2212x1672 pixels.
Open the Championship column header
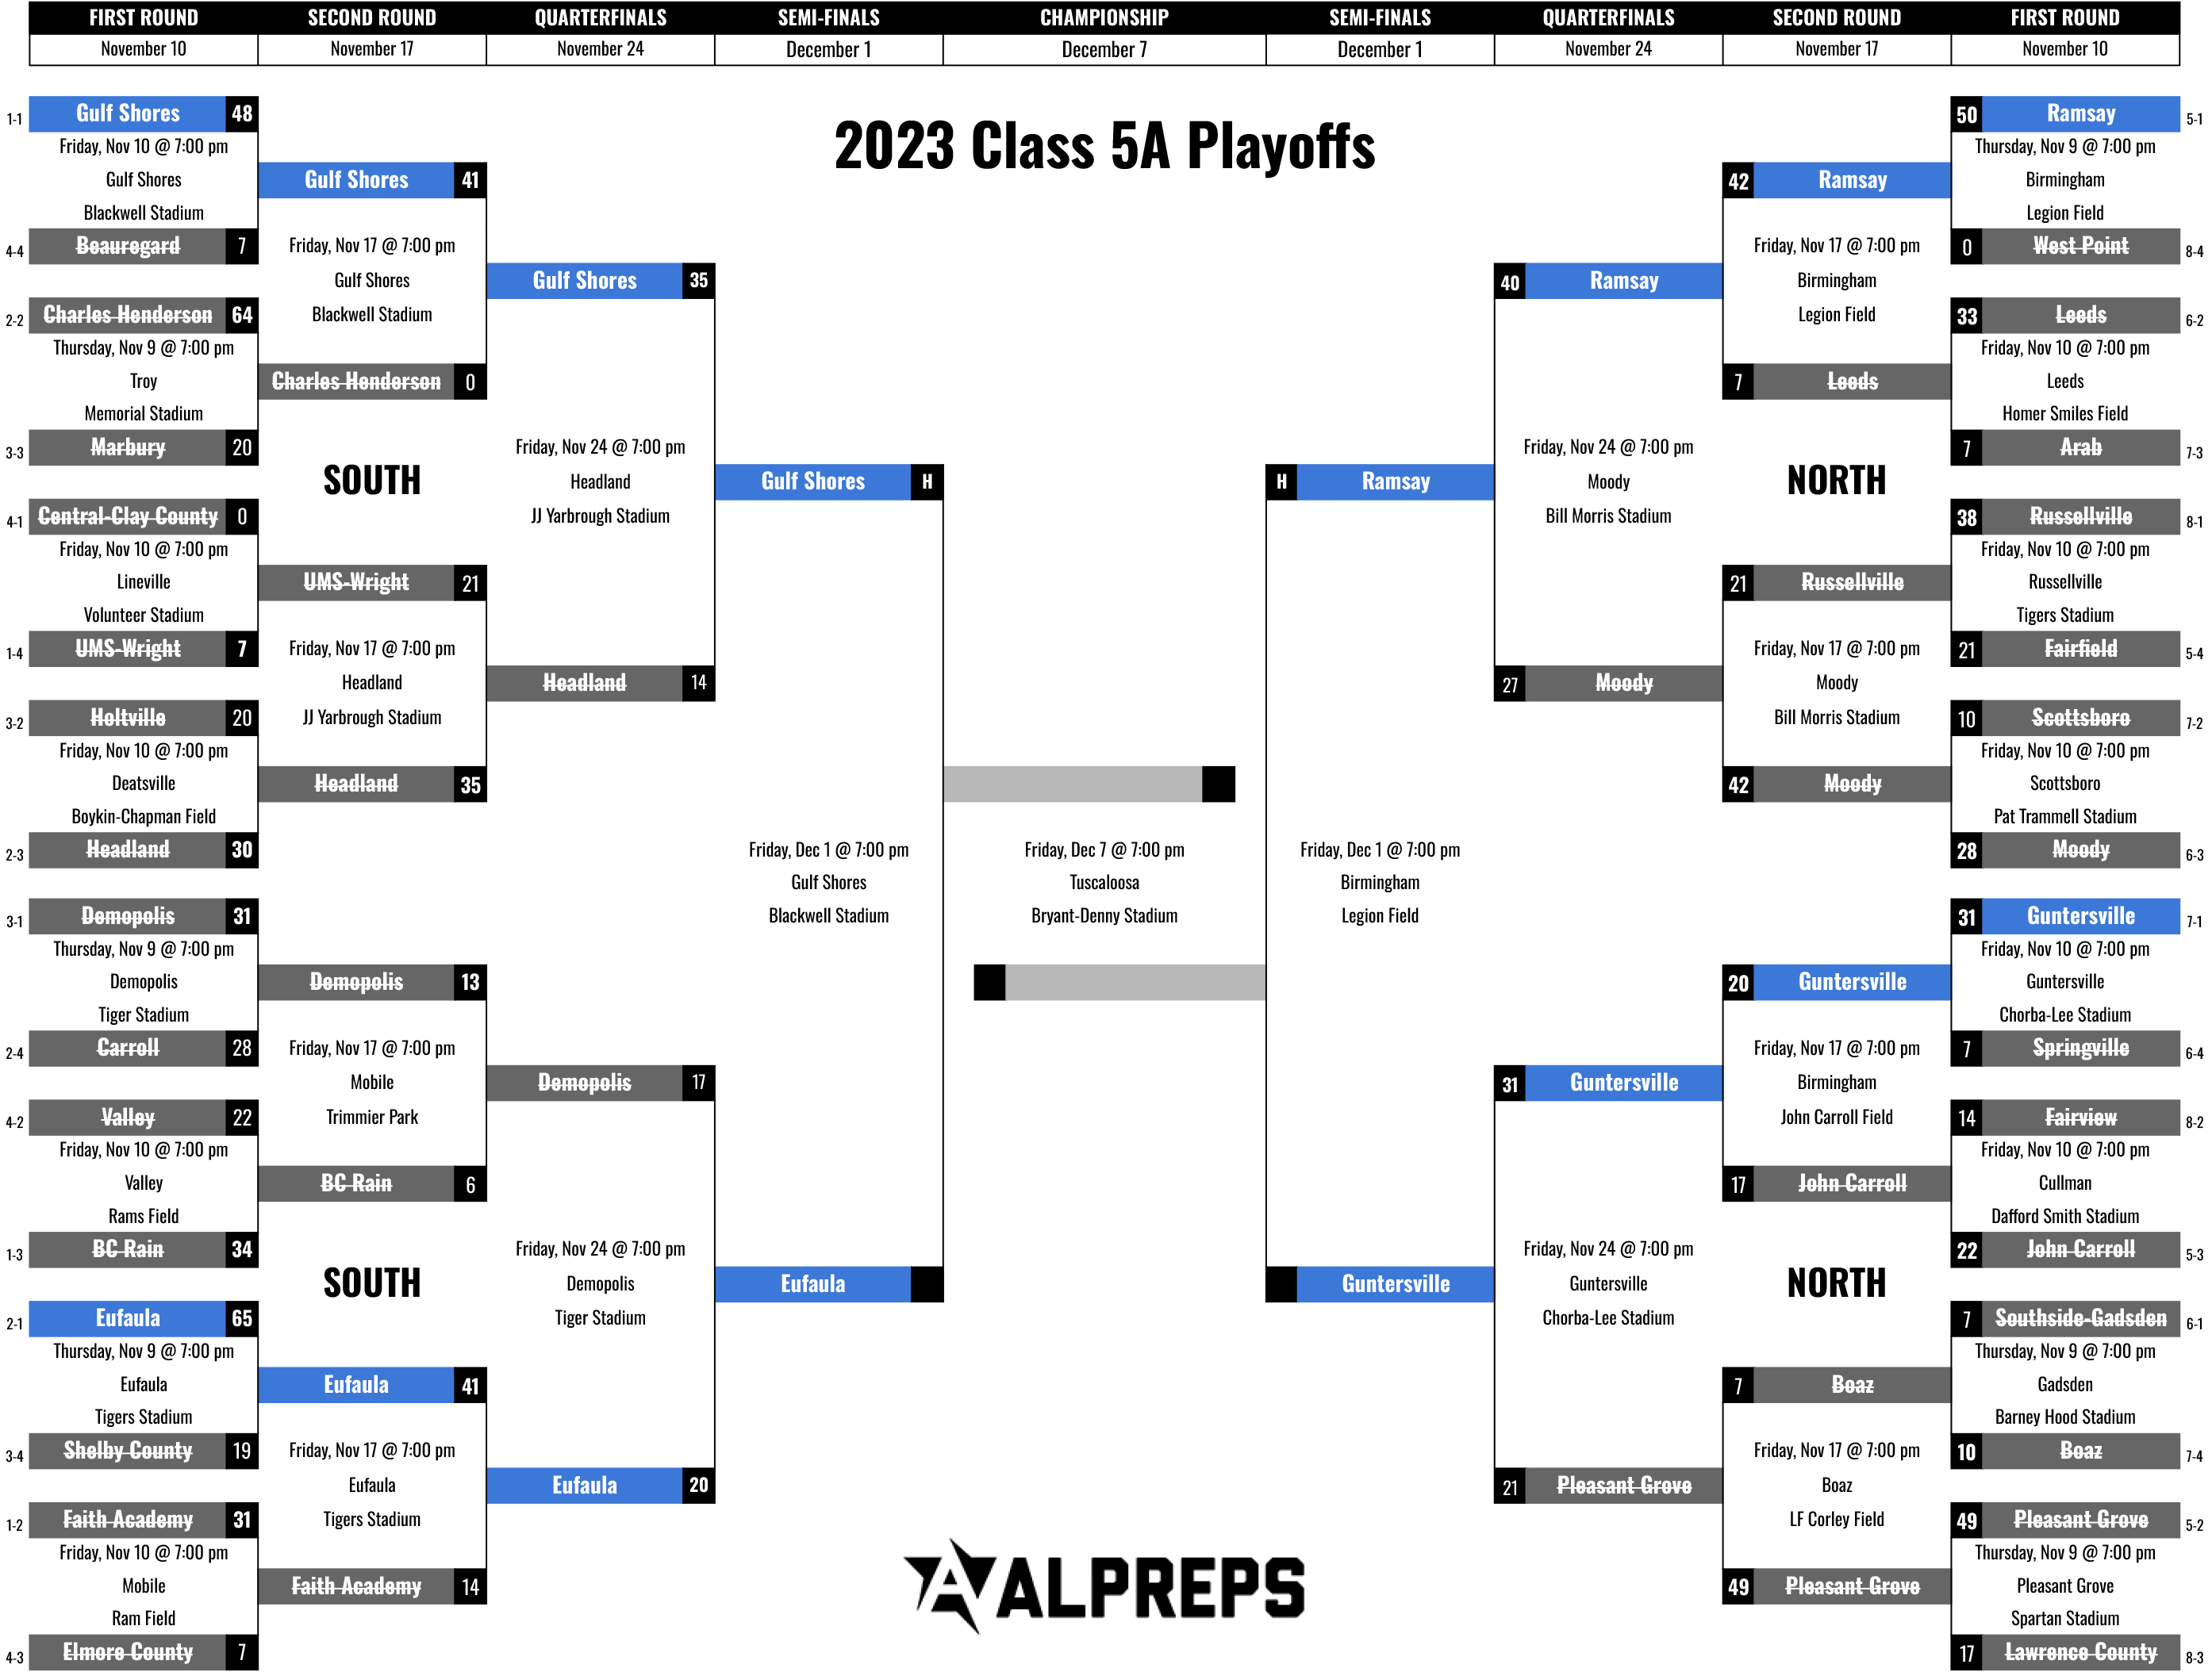pyautogui.click(x=1104, y=18)
